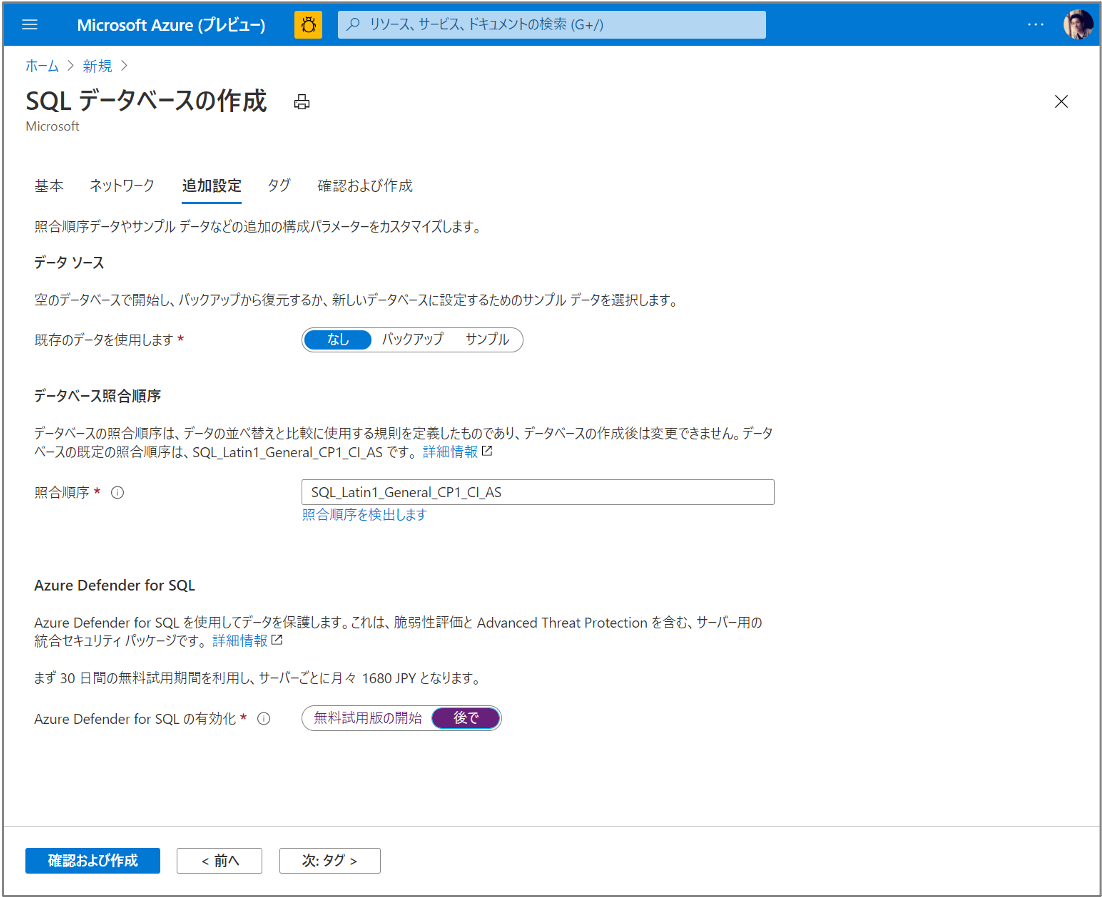Click the yellow bug preview icon

pos(308,25)
